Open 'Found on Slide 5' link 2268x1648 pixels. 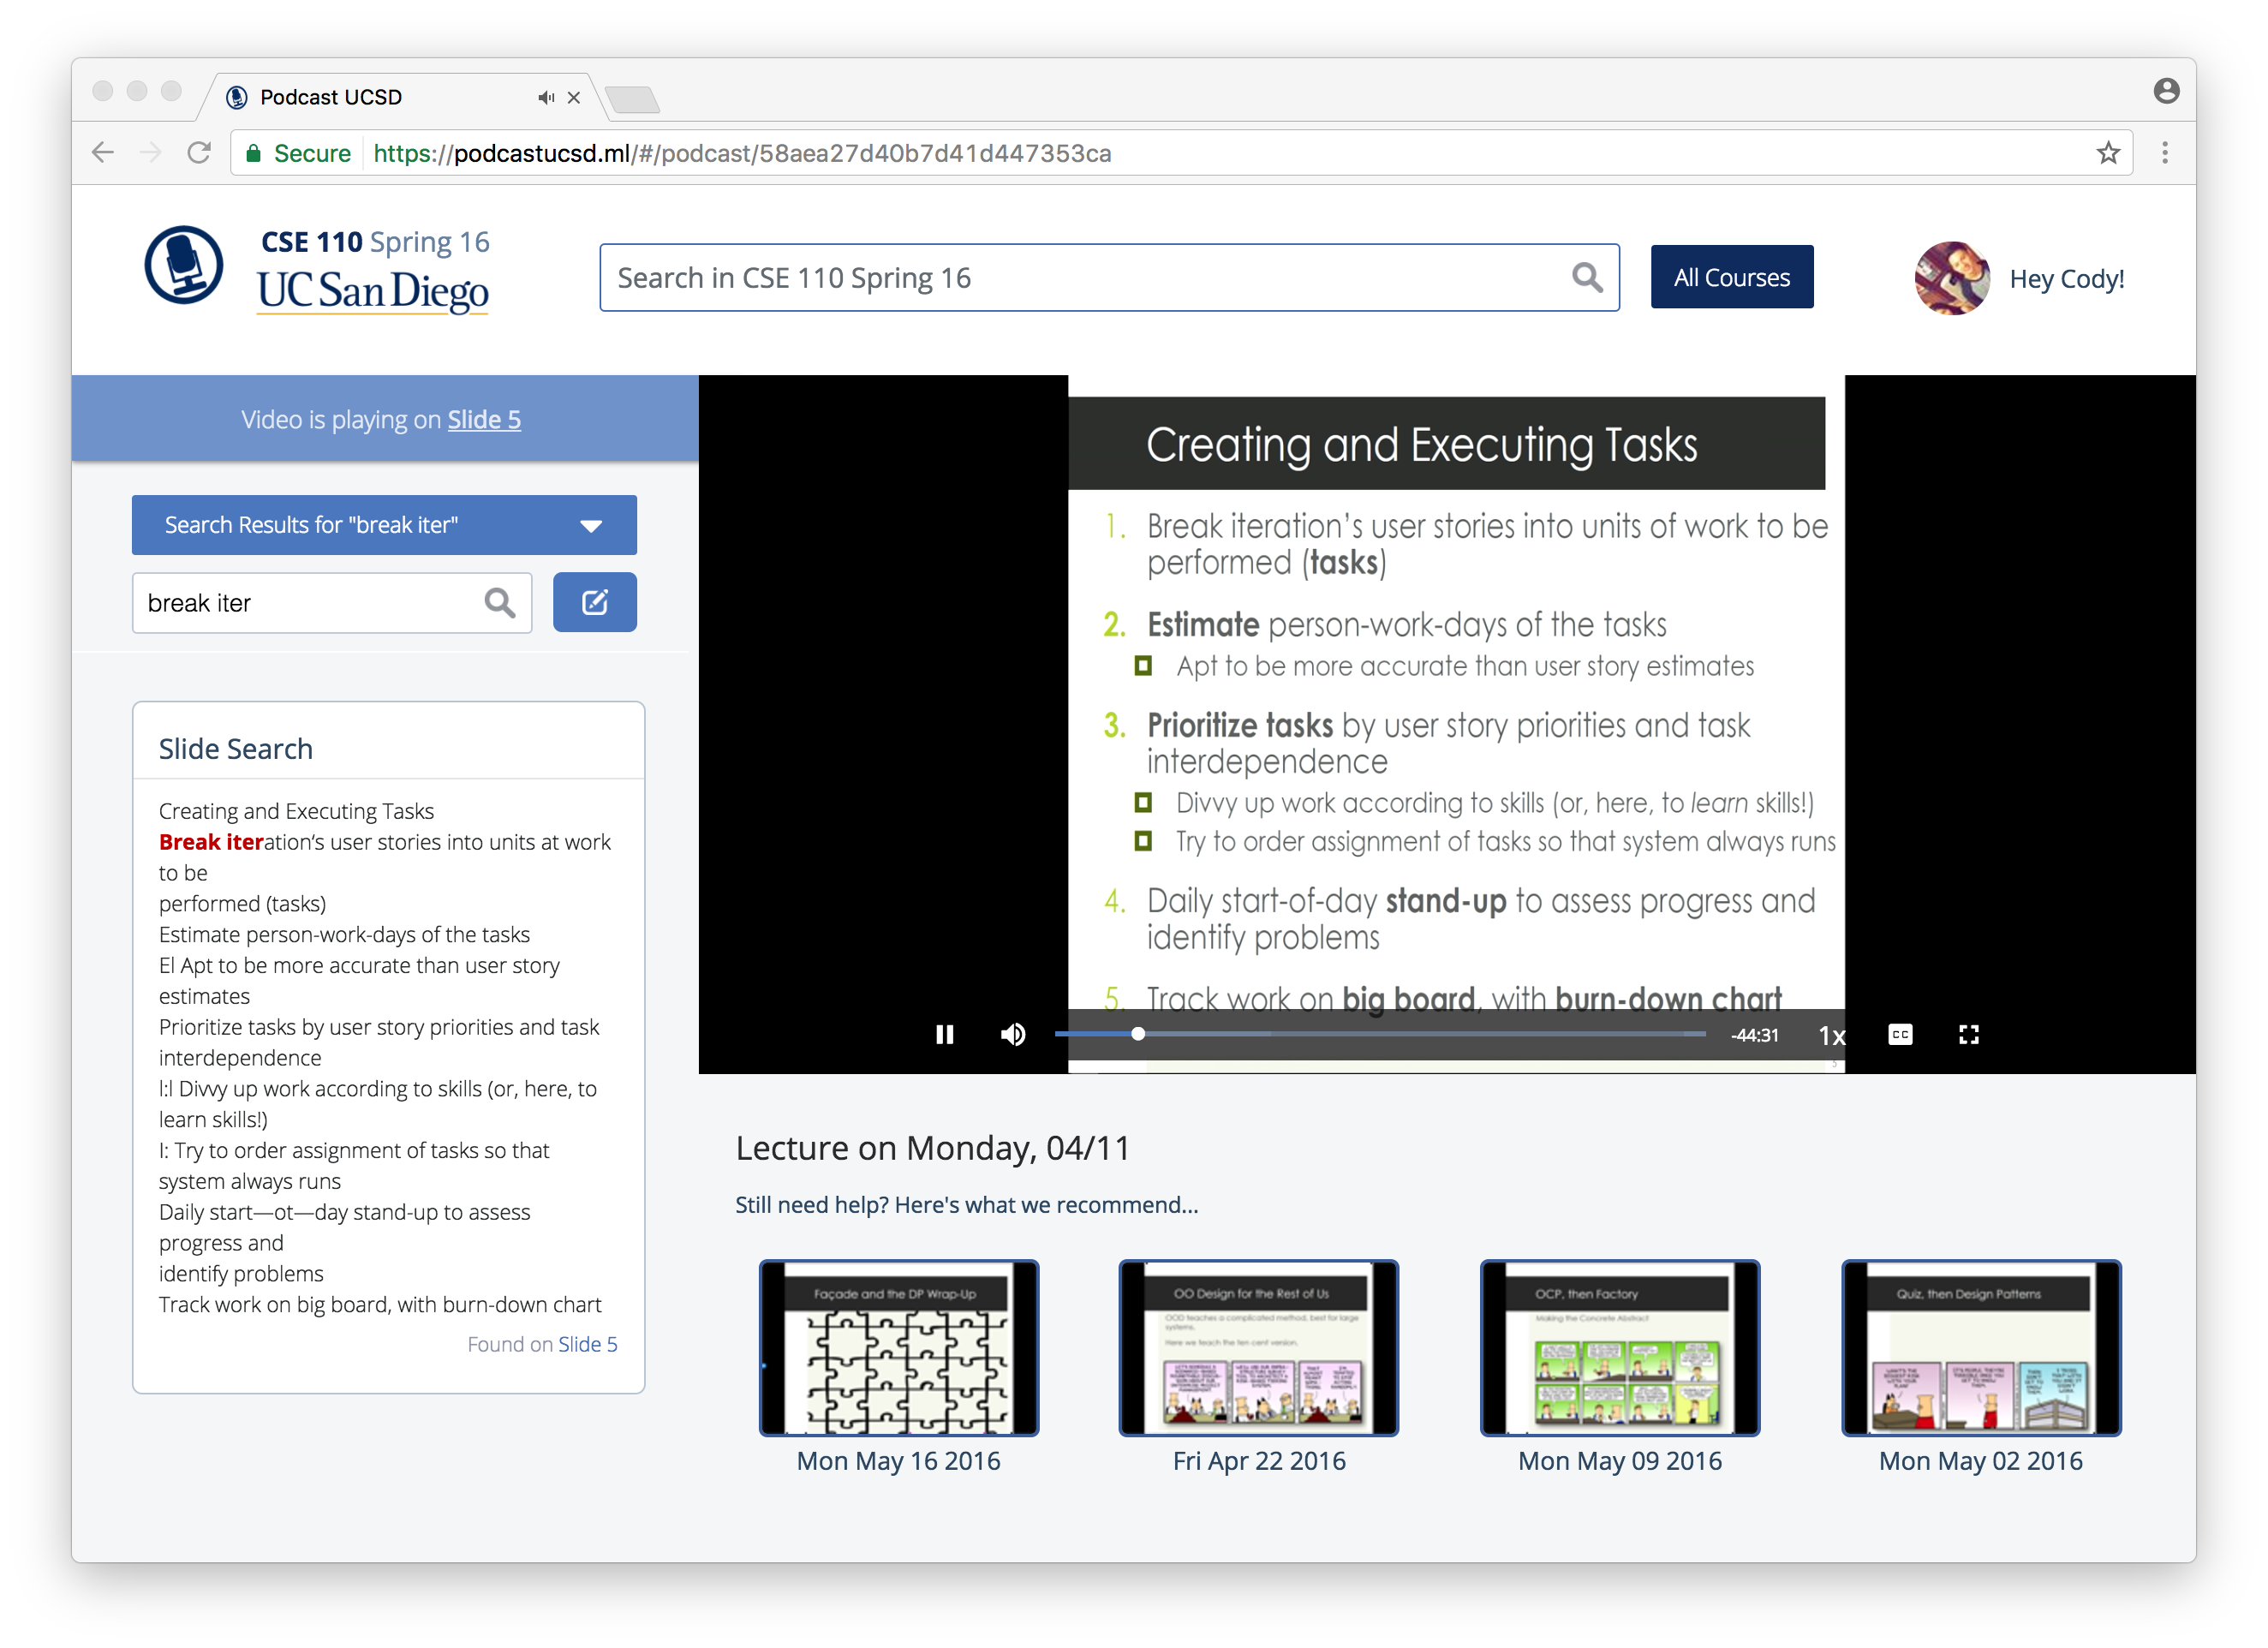587,1344
